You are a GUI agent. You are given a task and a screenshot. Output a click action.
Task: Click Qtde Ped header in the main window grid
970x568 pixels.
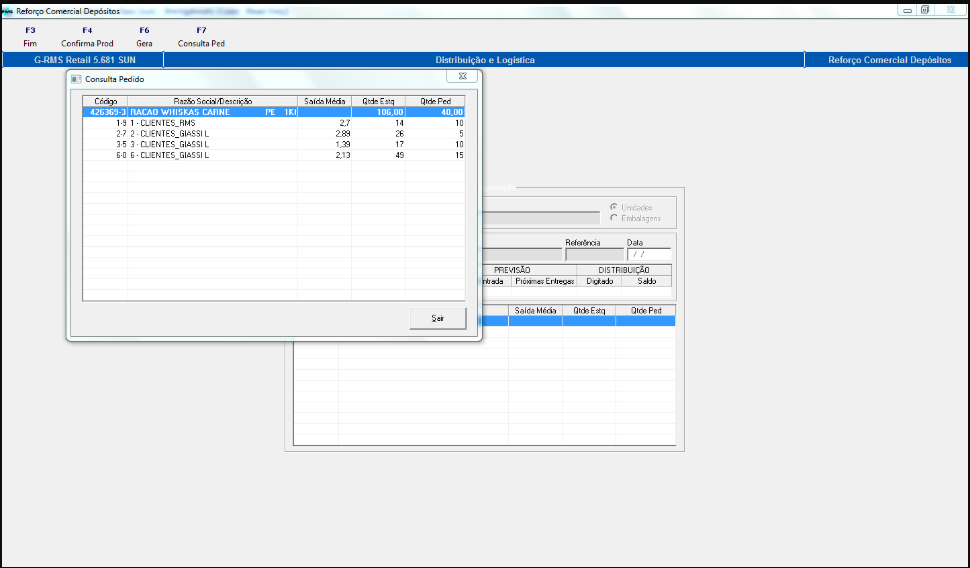click(x=646, y=311)
